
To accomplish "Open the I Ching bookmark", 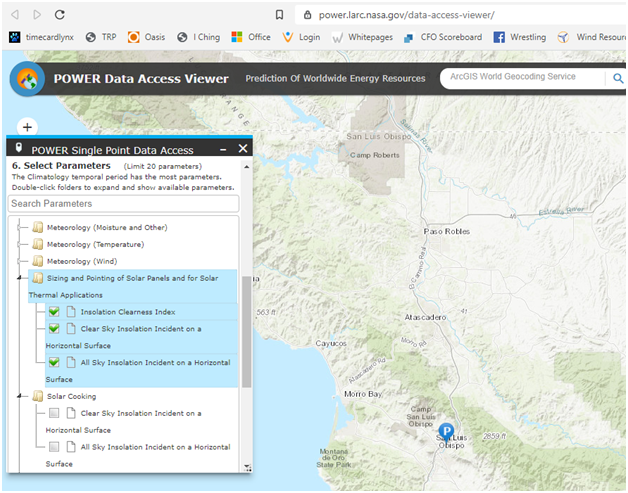I will click(x=199, y=37).
